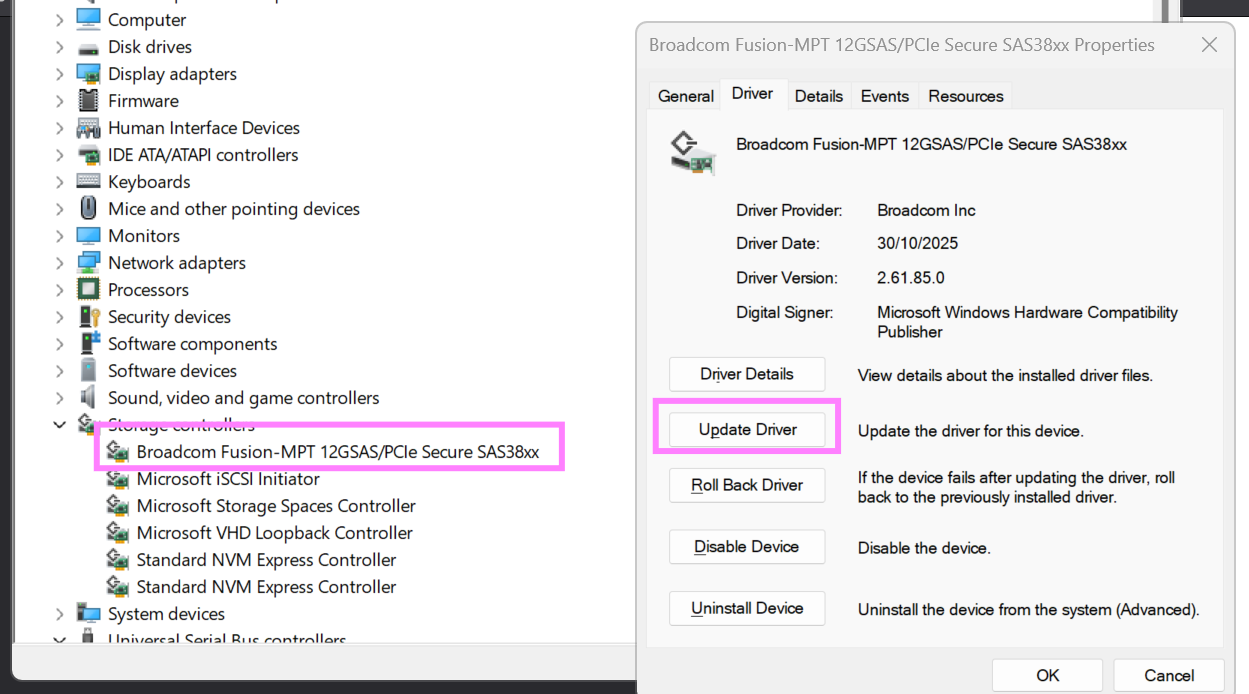Collapse the Storage controllers category
Viewport: 1249px width, 694px height.
pyautogui.click(x=60, y=423)
